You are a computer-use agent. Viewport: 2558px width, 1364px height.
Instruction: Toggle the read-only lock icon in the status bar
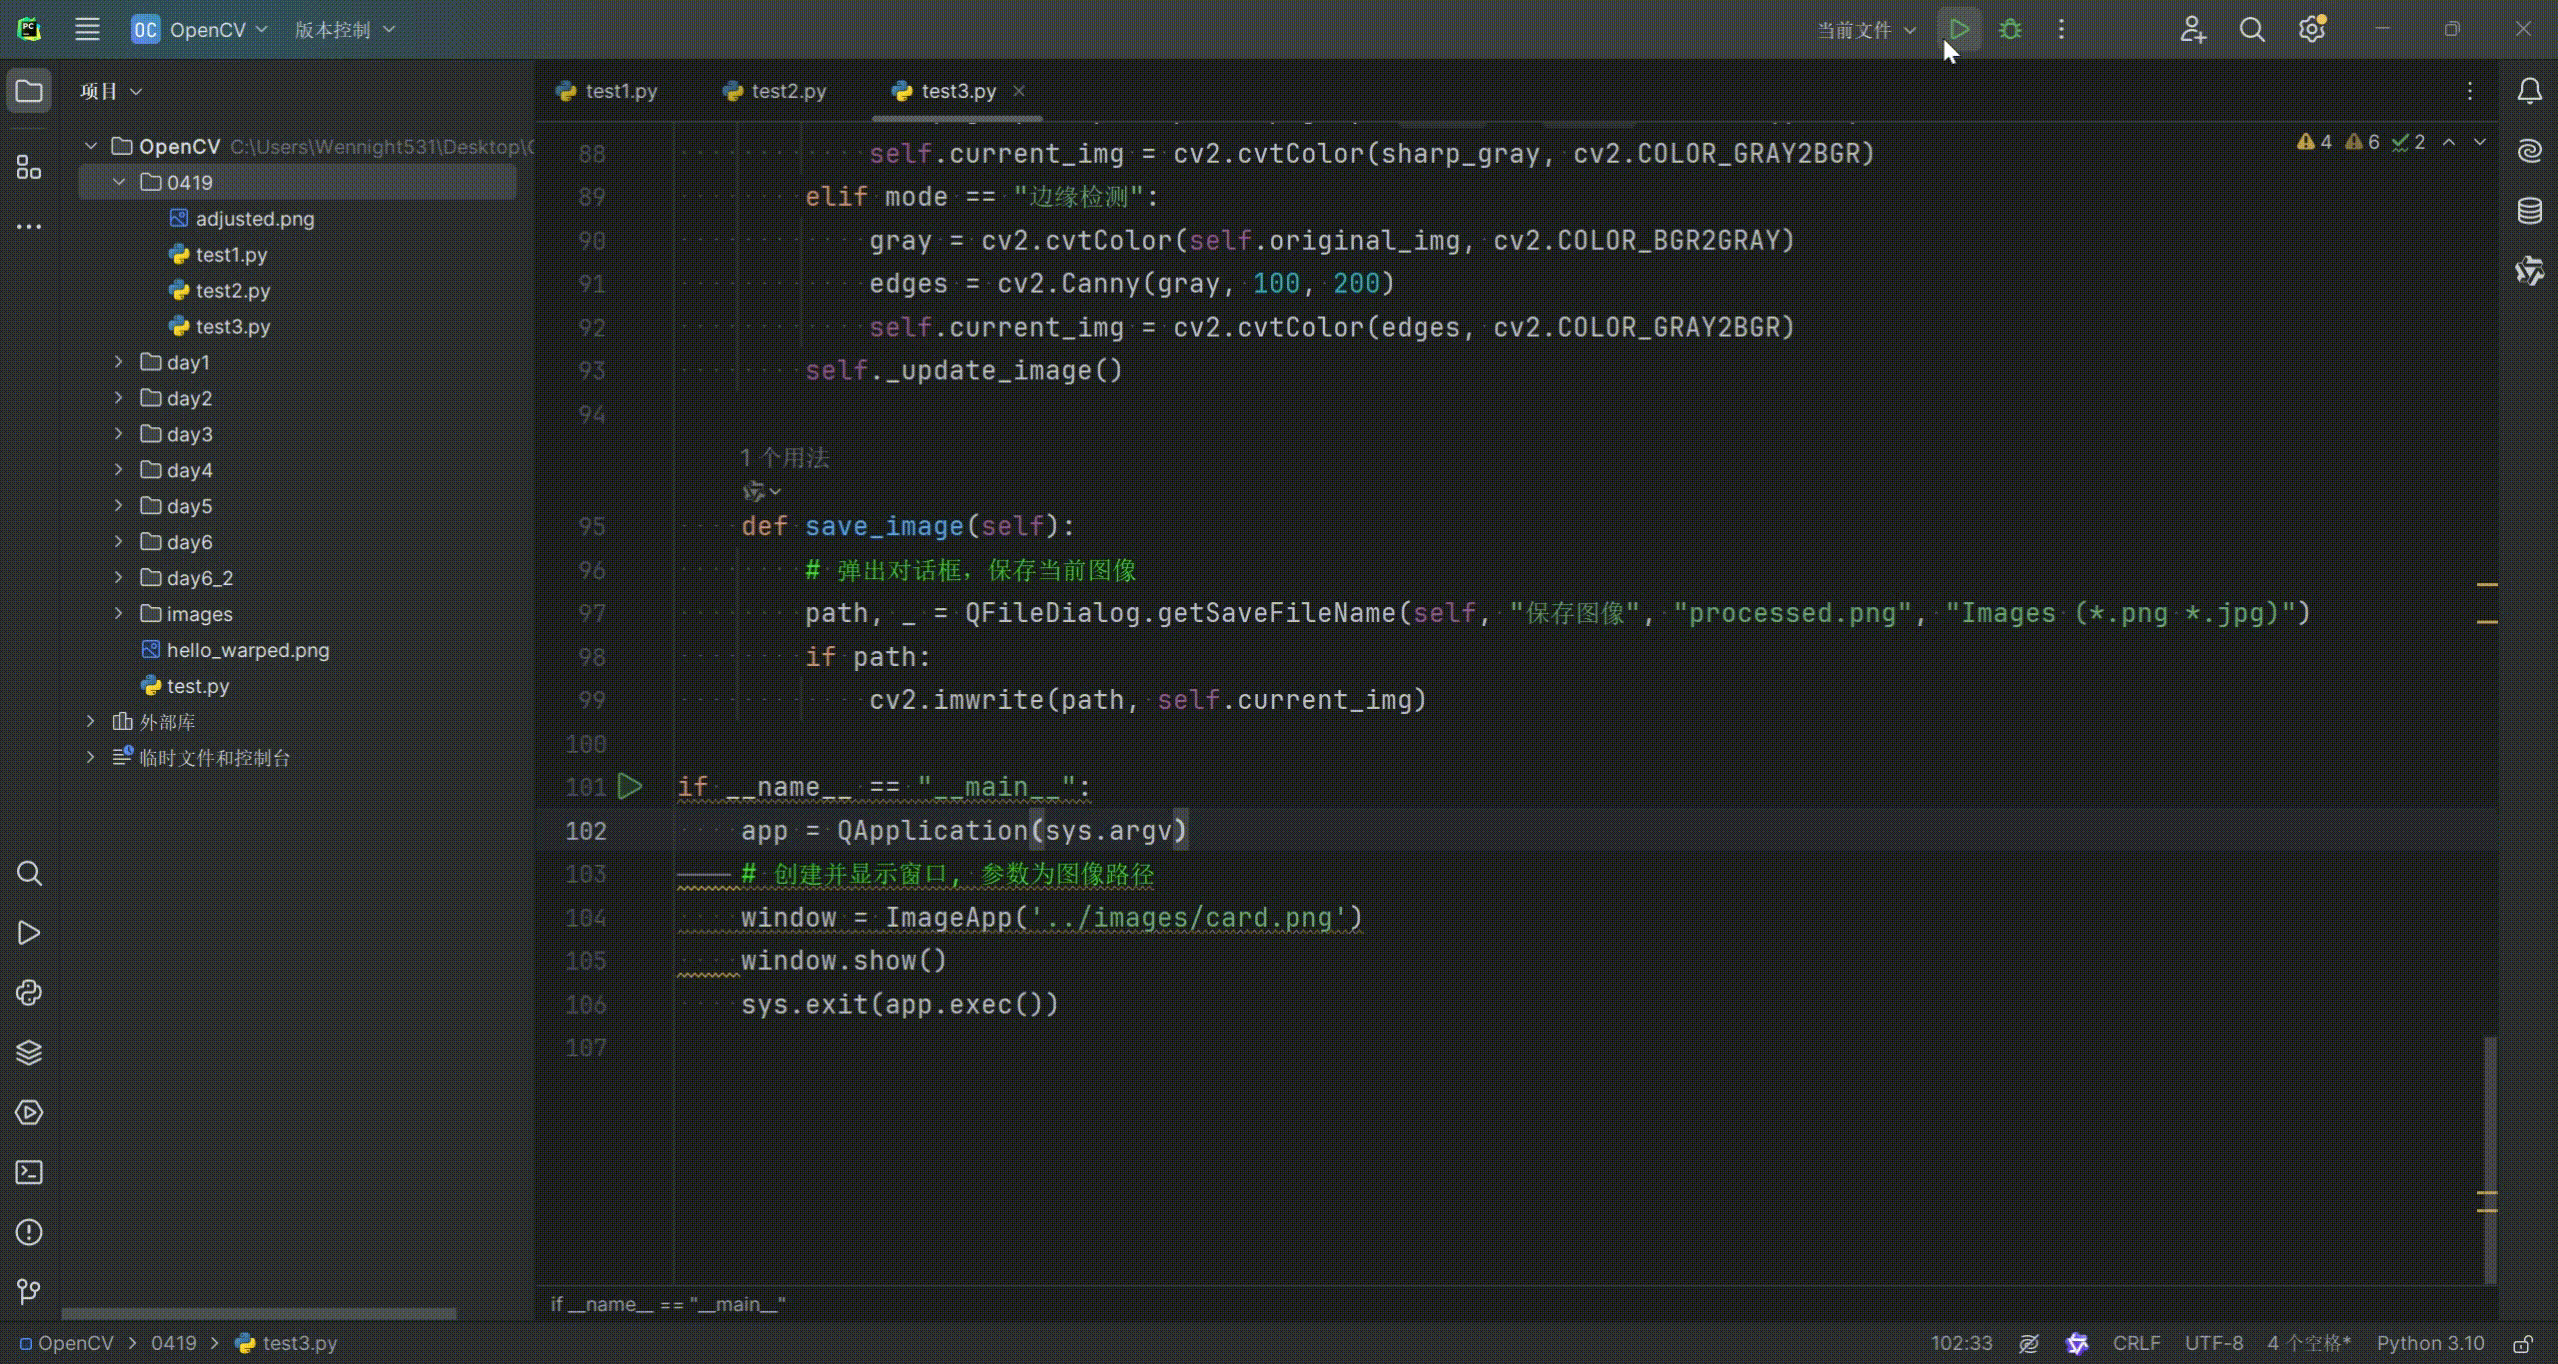click(x=2524, y=1343)
